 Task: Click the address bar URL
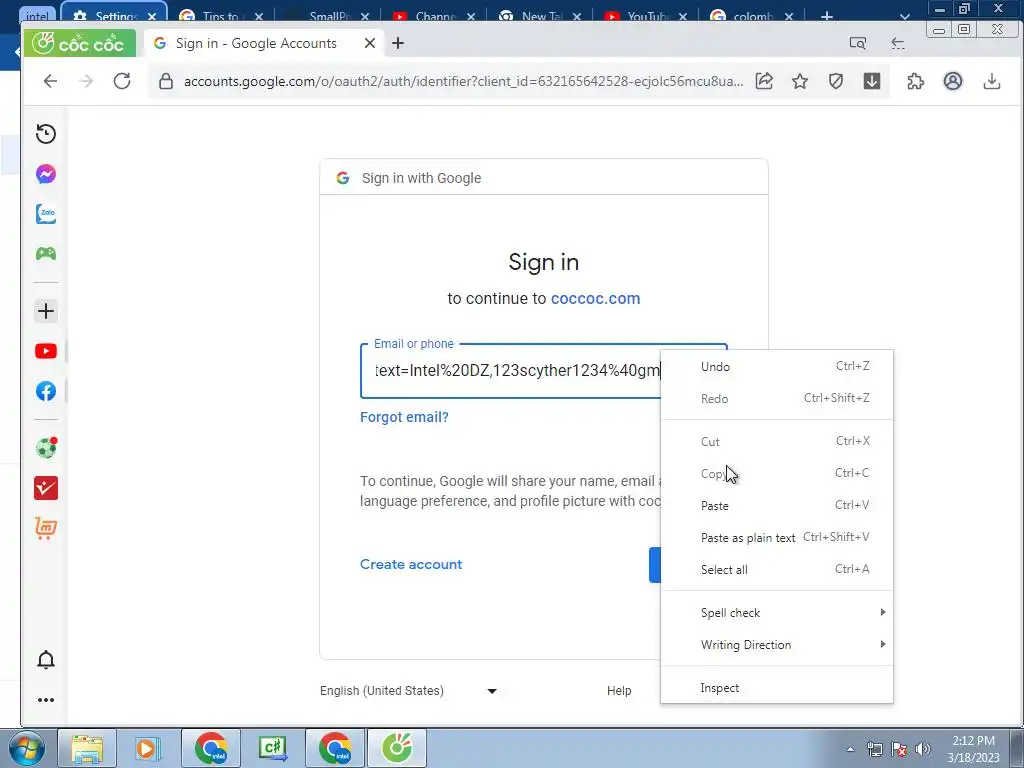(464, 81)
